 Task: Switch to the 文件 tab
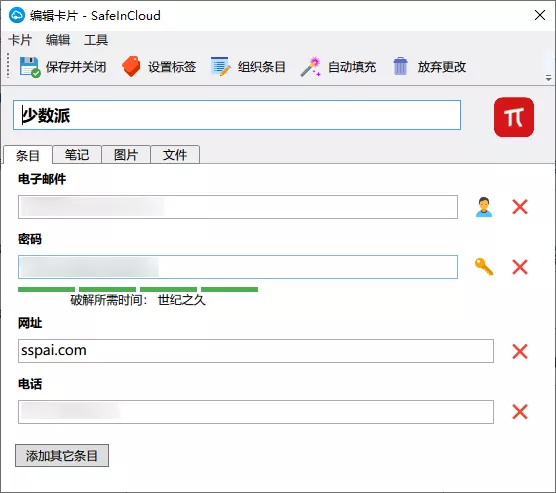[175, 155]
